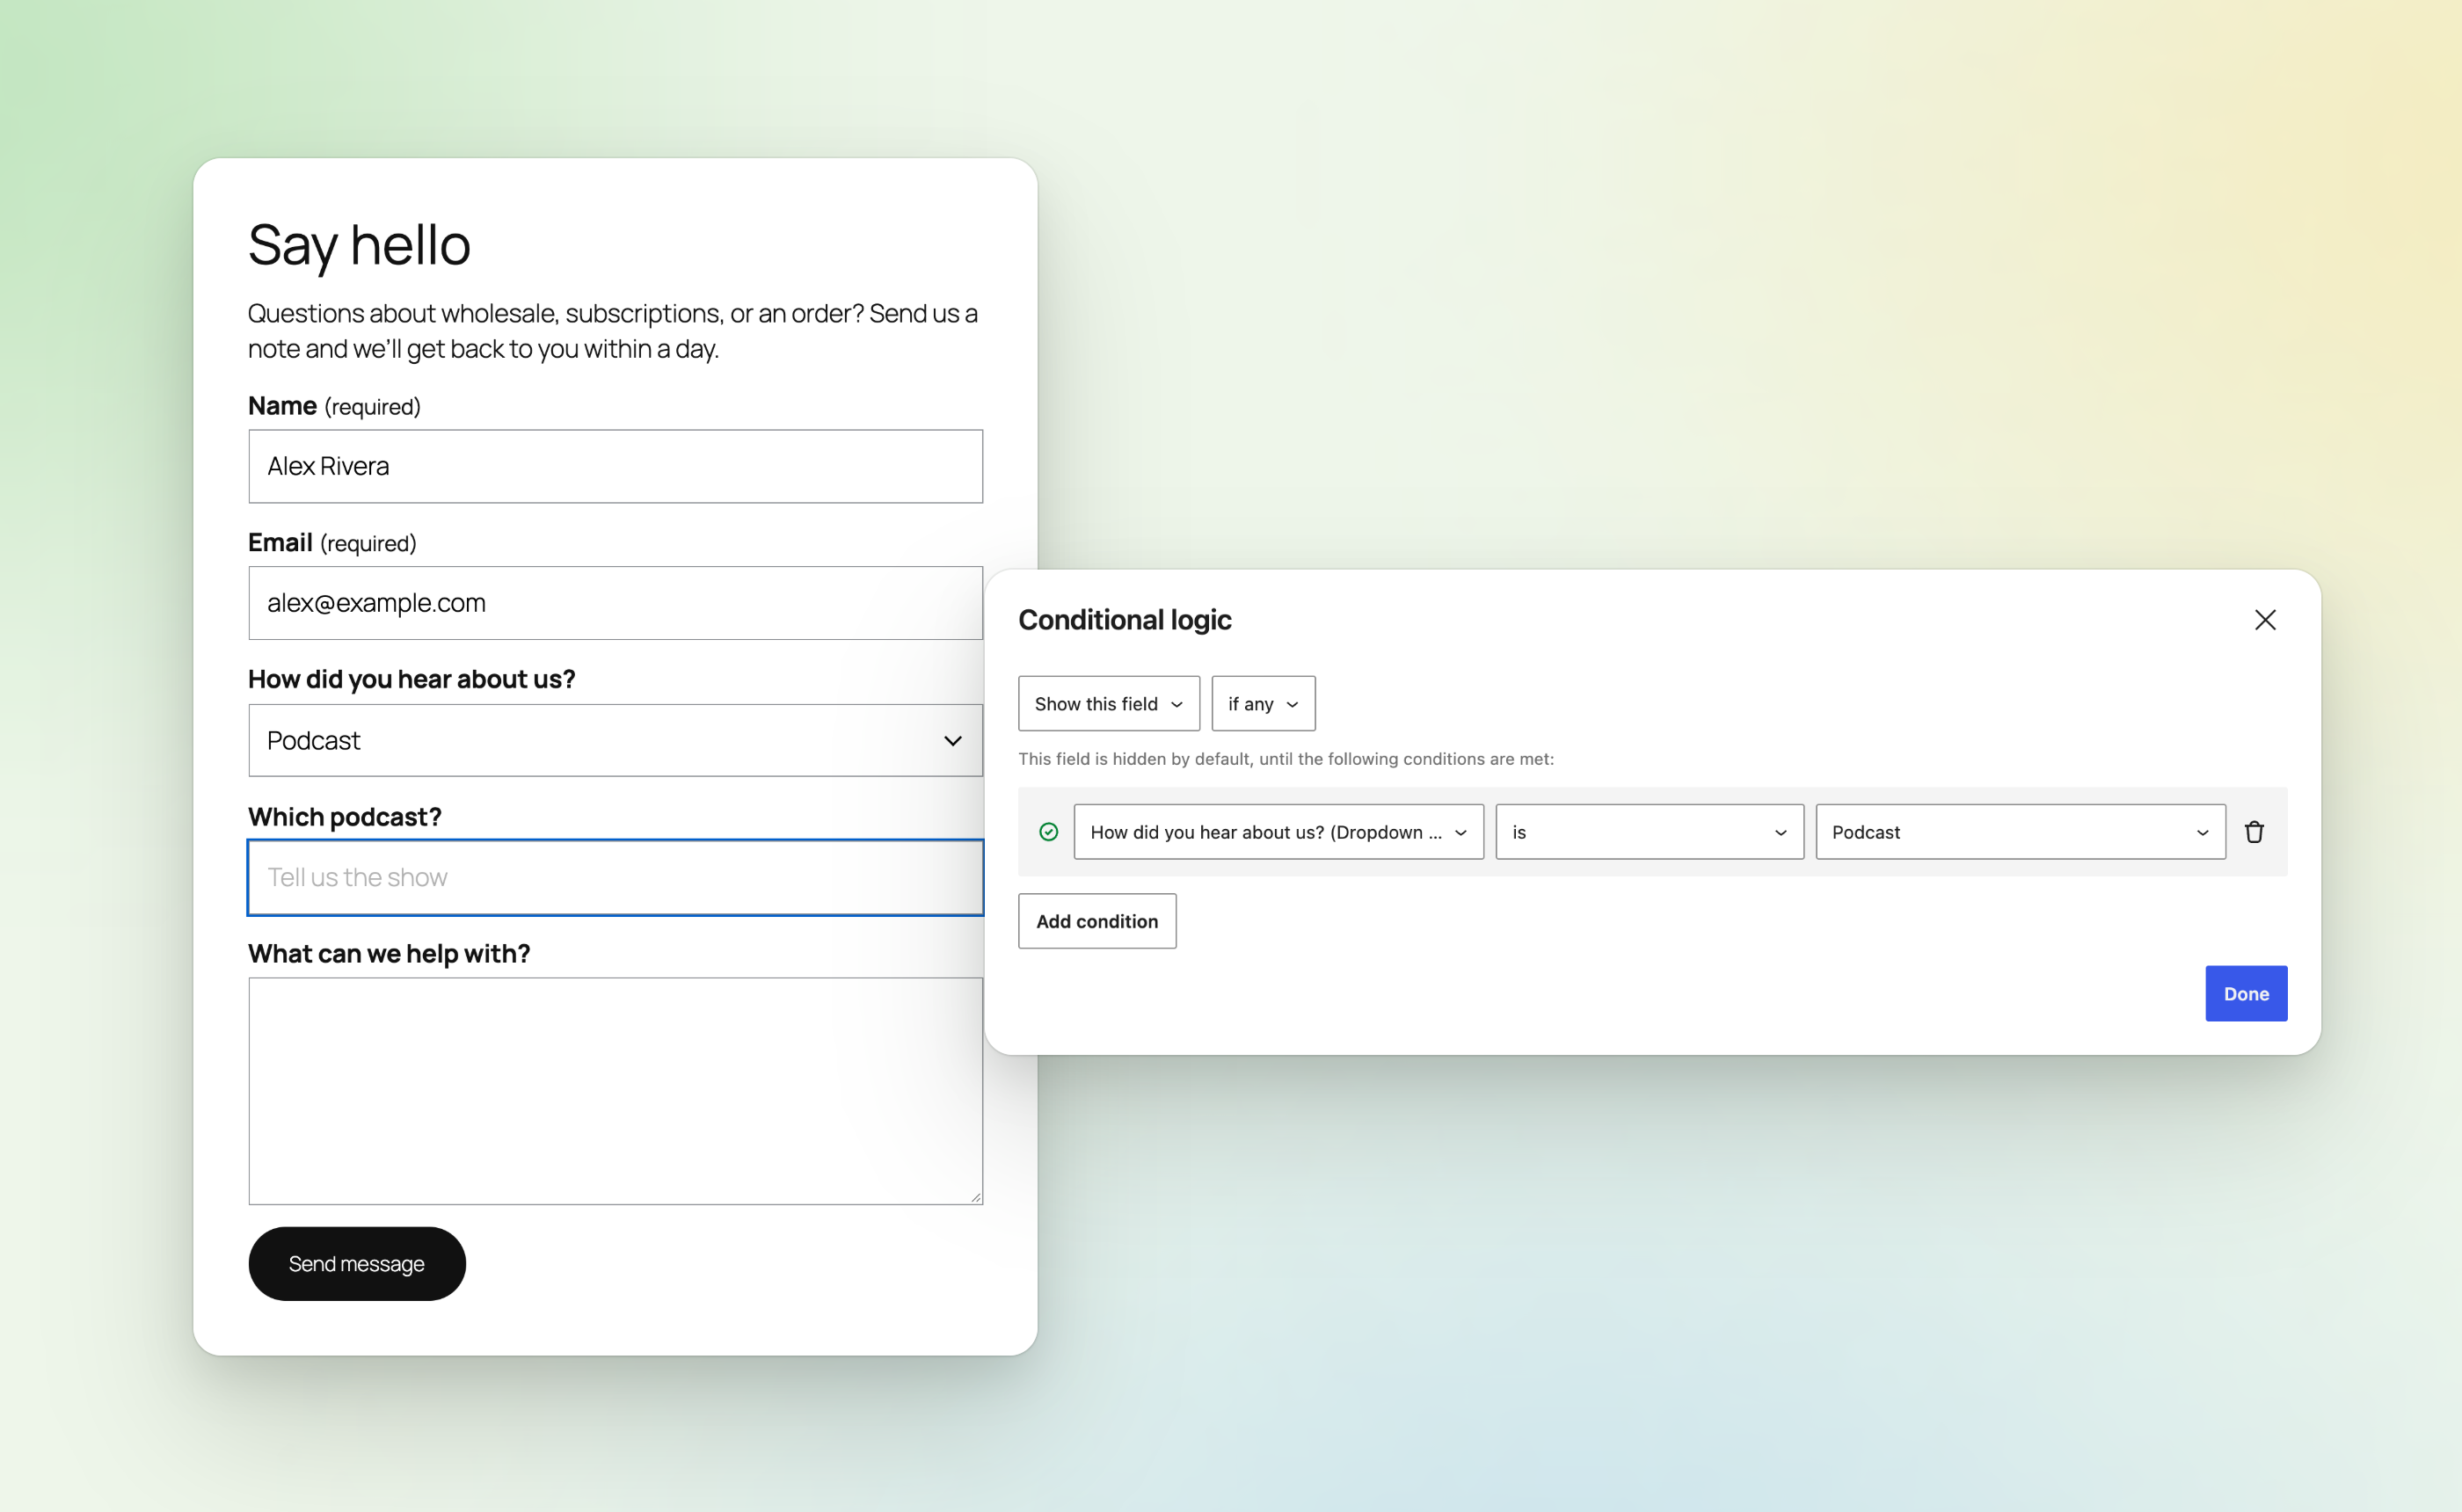Viewport: 2462px width, 1512px height.
Task: Click the "What can we help with?" textarea
Action: coord(615,1091)
